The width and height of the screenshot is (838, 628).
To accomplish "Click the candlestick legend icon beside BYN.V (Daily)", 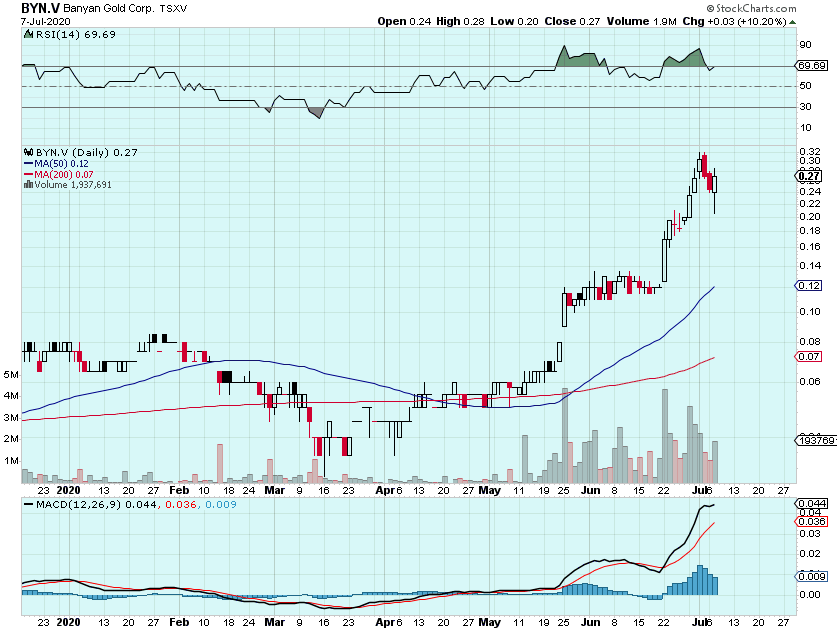I will tap(29, 152).
